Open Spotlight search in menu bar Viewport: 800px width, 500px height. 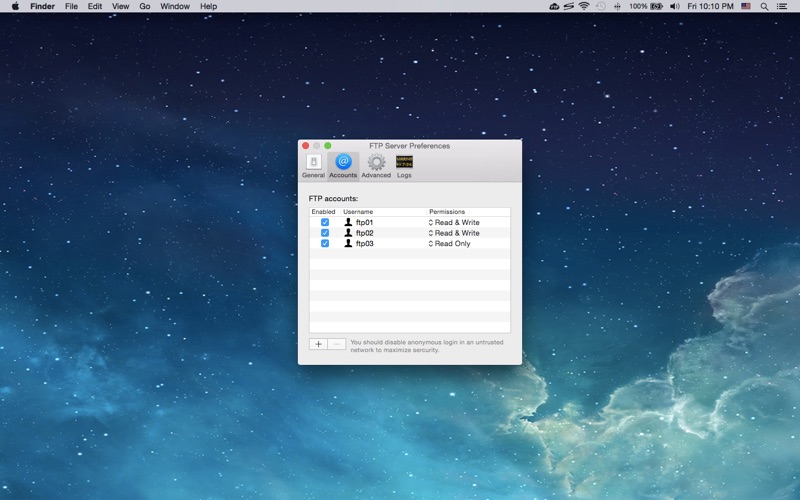pyautogui.click(x=767, y=6)
